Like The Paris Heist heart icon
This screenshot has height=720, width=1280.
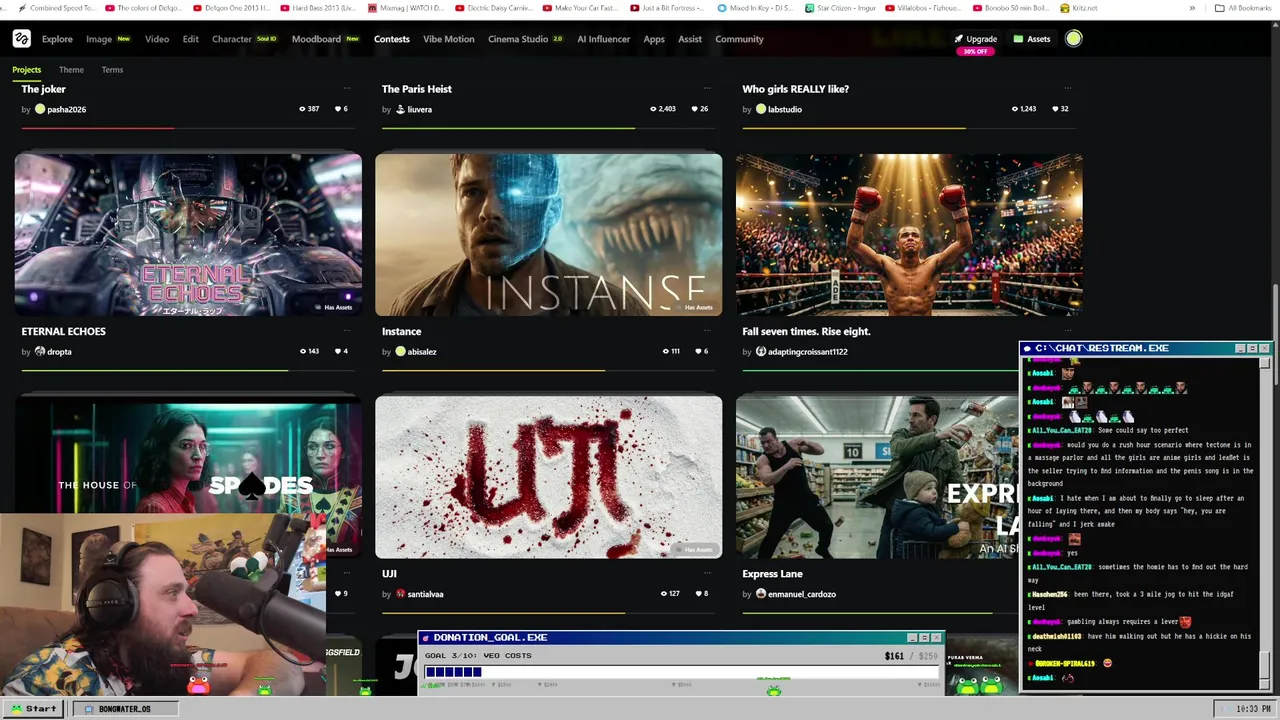695,109
